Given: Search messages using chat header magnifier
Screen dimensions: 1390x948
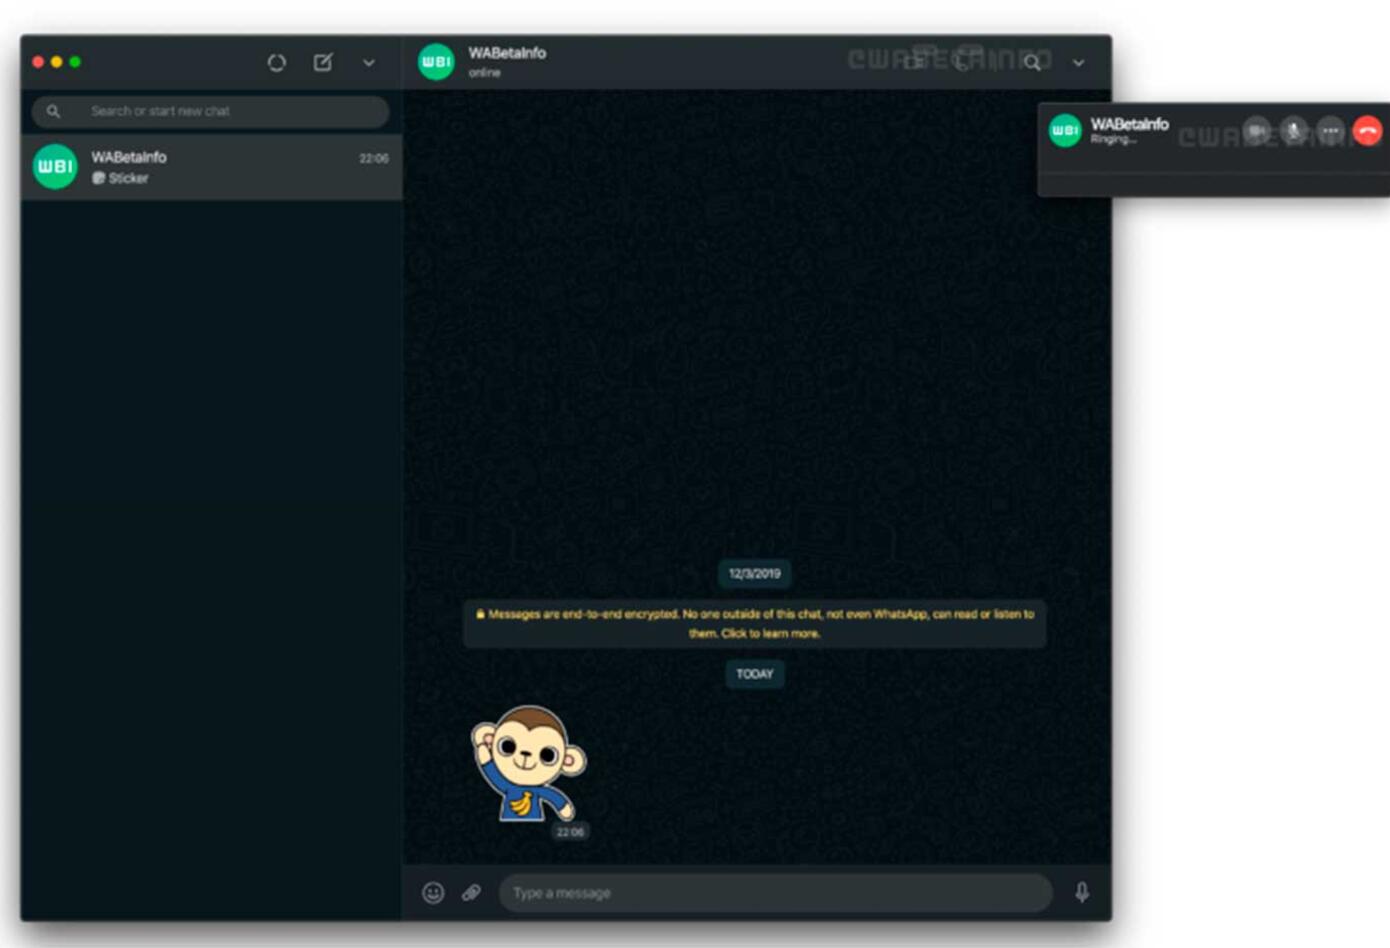Looking at the screenshot, I should [x=1032, y=63].
